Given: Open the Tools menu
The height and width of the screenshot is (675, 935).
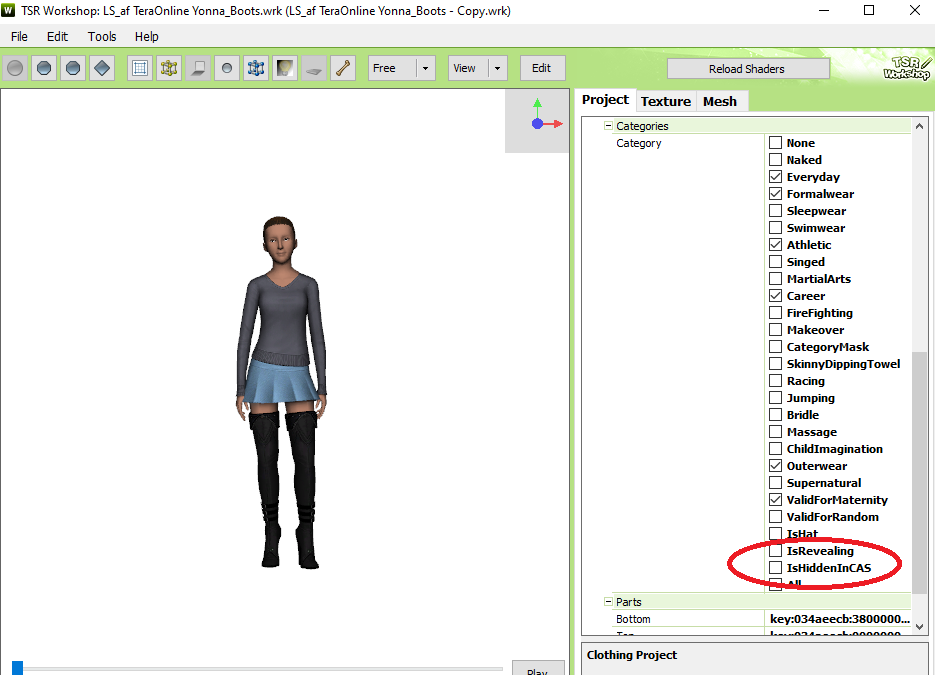Looking at the screenshot, I should pos(102,36).
